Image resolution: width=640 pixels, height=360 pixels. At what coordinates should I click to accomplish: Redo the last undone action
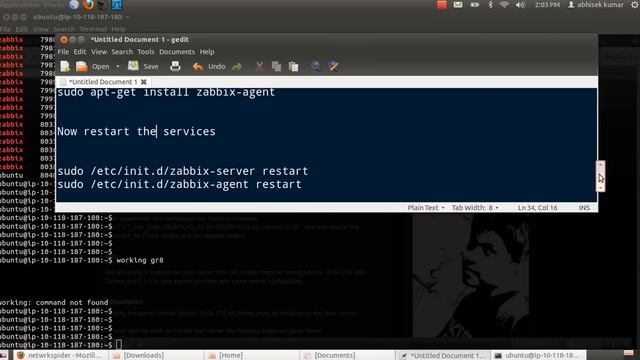click(237, 66)
